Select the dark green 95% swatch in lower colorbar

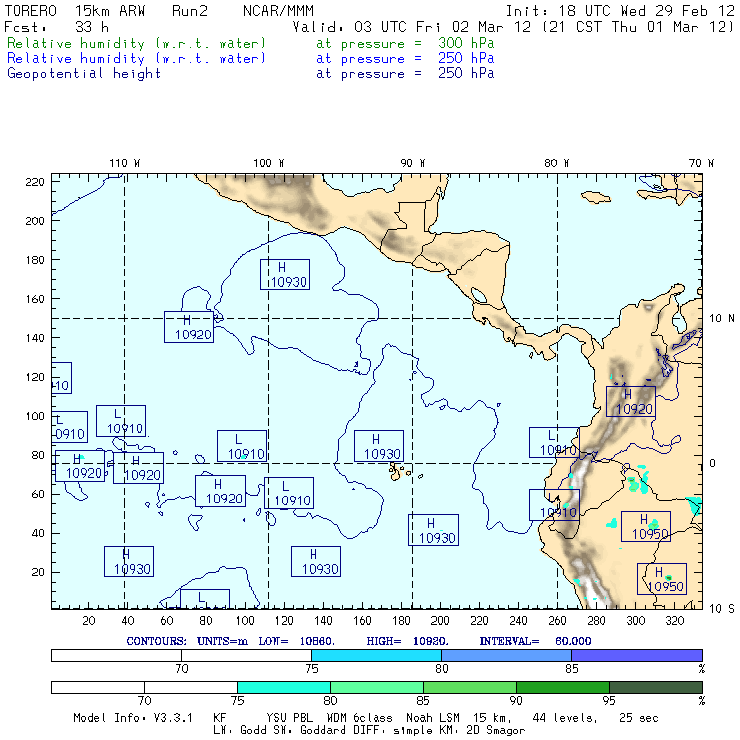click(x=656, y=687)
